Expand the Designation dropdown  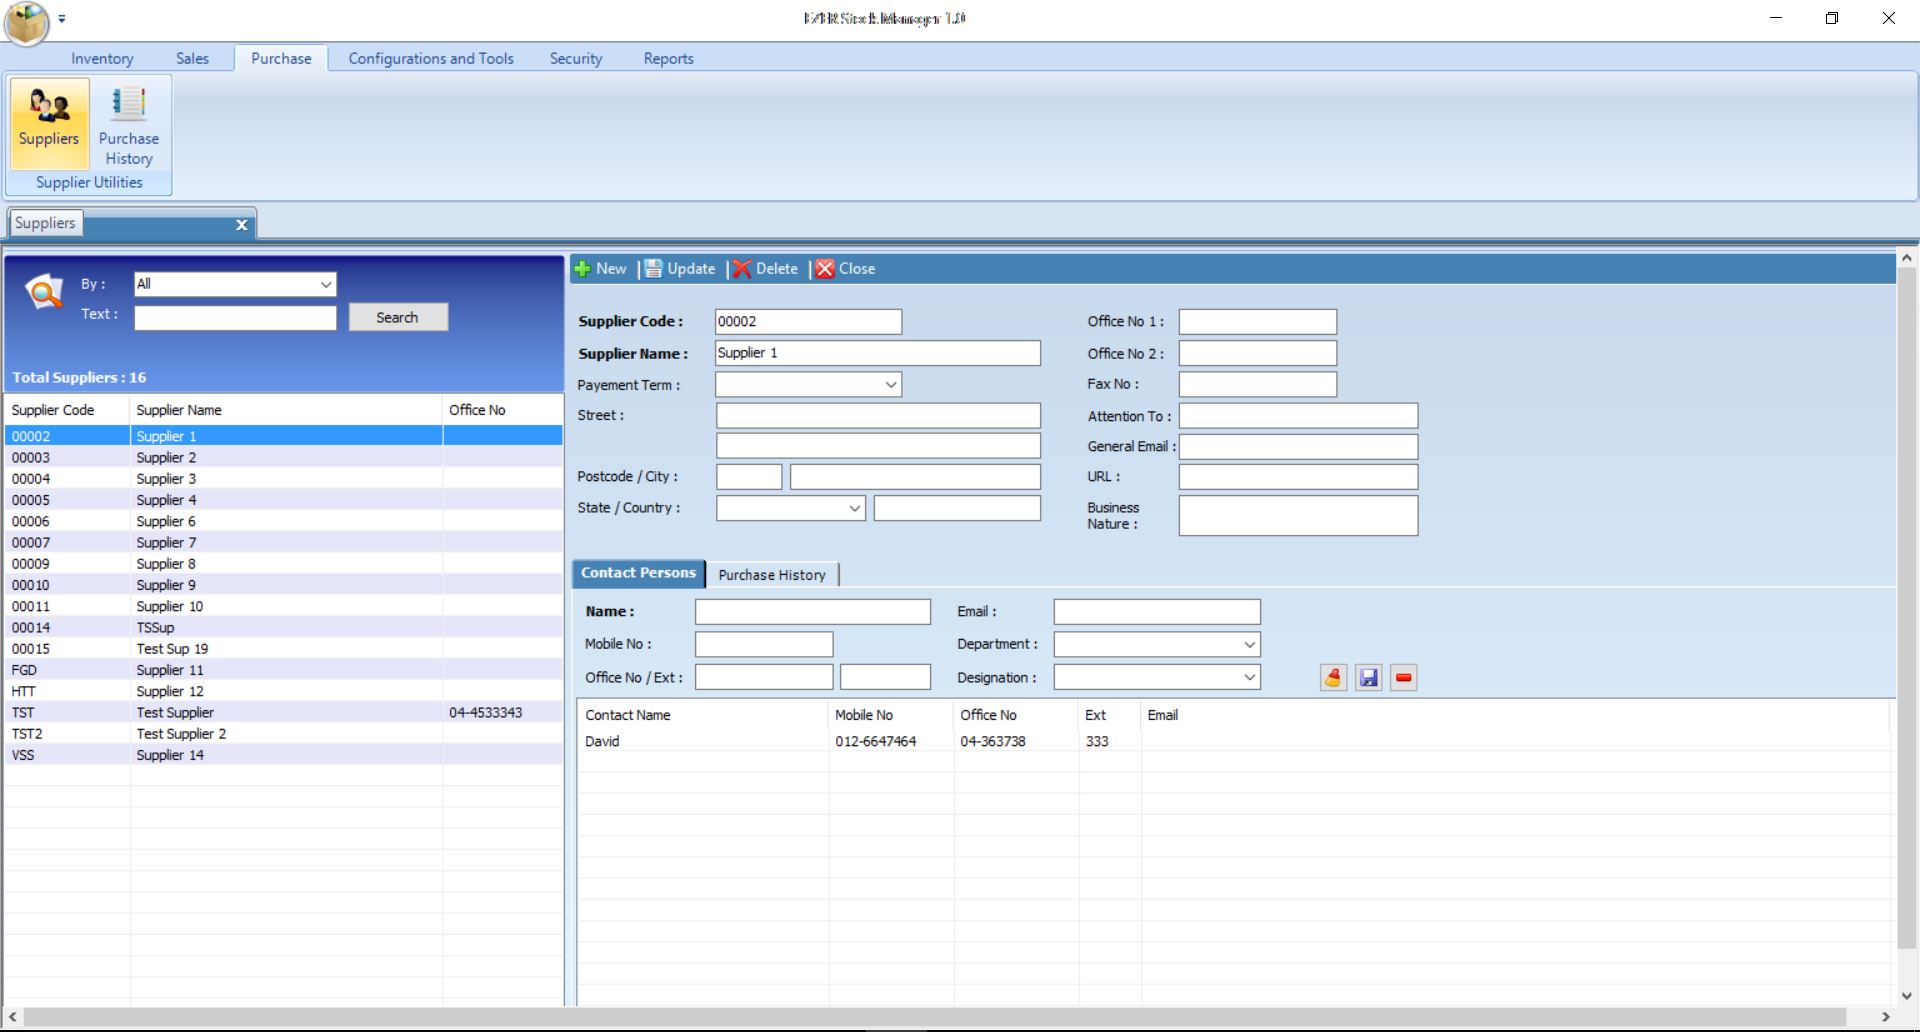(x=1249, y=678)
